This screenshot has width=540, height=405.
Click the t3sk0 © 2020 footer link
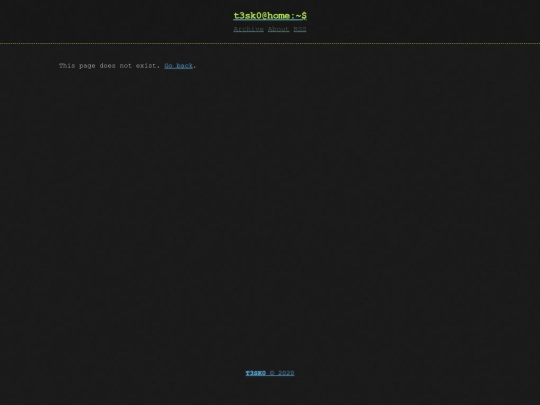click(270, 373)
